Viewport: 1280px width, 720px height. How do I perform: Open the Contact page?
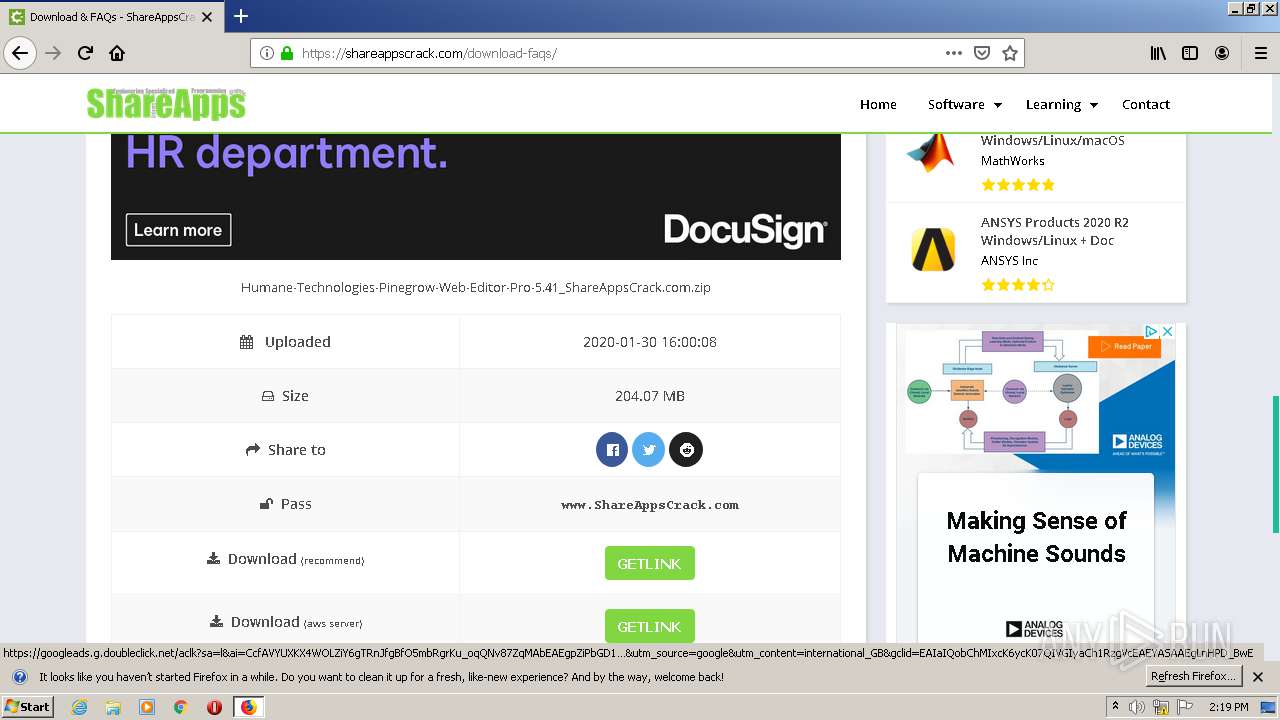pyautogui.click(x=1146, y=104)
